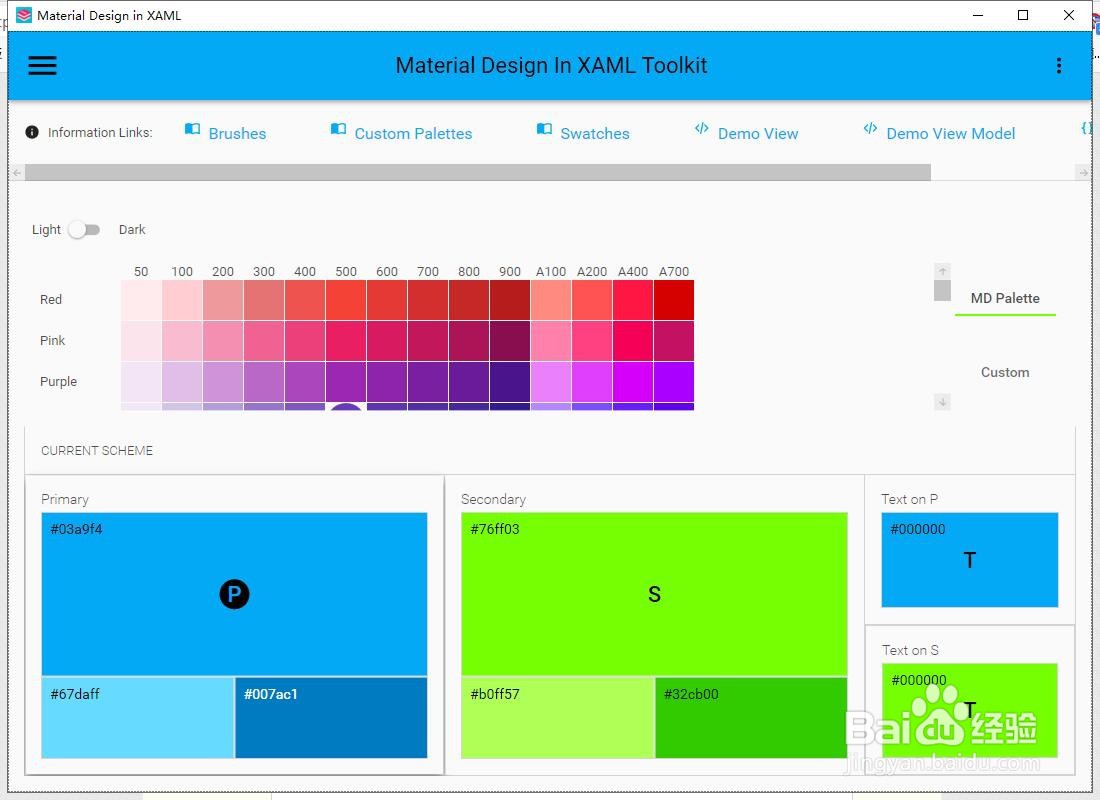The width and height of the screenshot is (1100, 800).
Task: Select the Primary color block #03a9f4
Action: (x=234, y=594)
